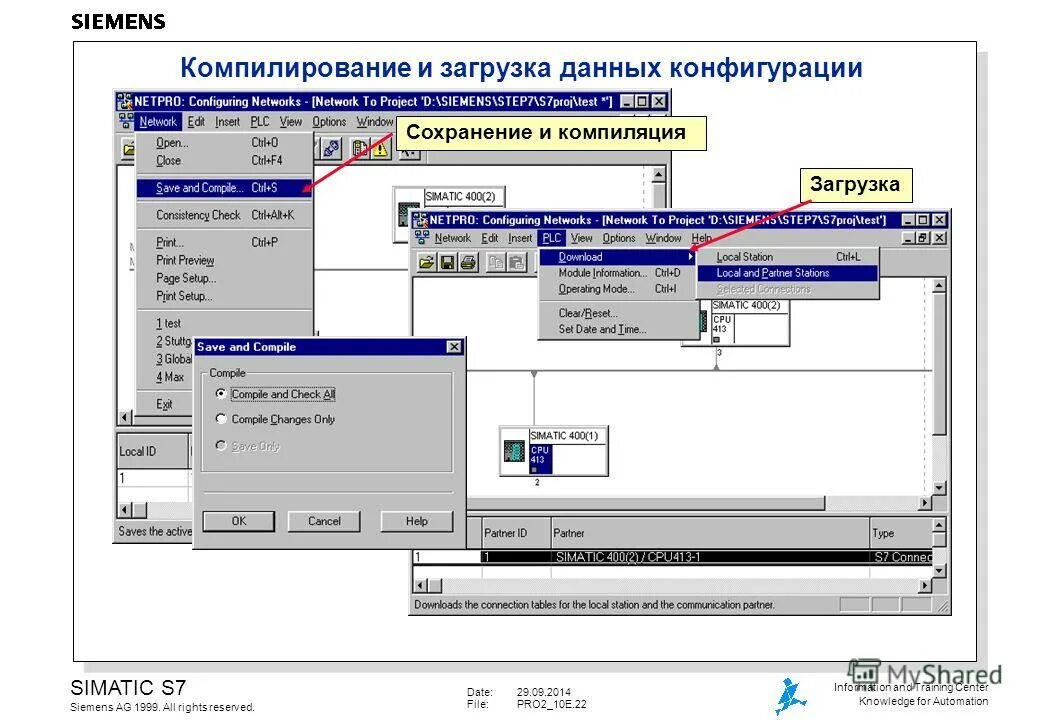The image size is (1040, 720).
Task: Choose Exit in back window Network menu
Action: click(164, 404)
